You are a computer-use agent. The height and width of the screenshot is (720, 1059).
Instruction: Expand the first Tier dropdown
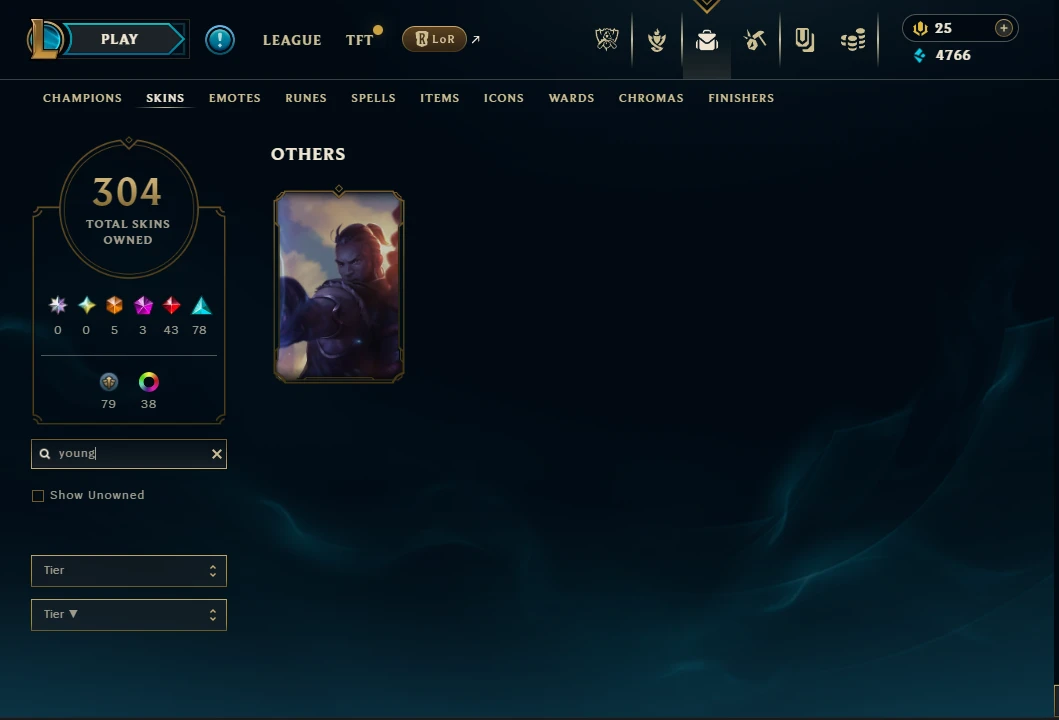point(129,571)
